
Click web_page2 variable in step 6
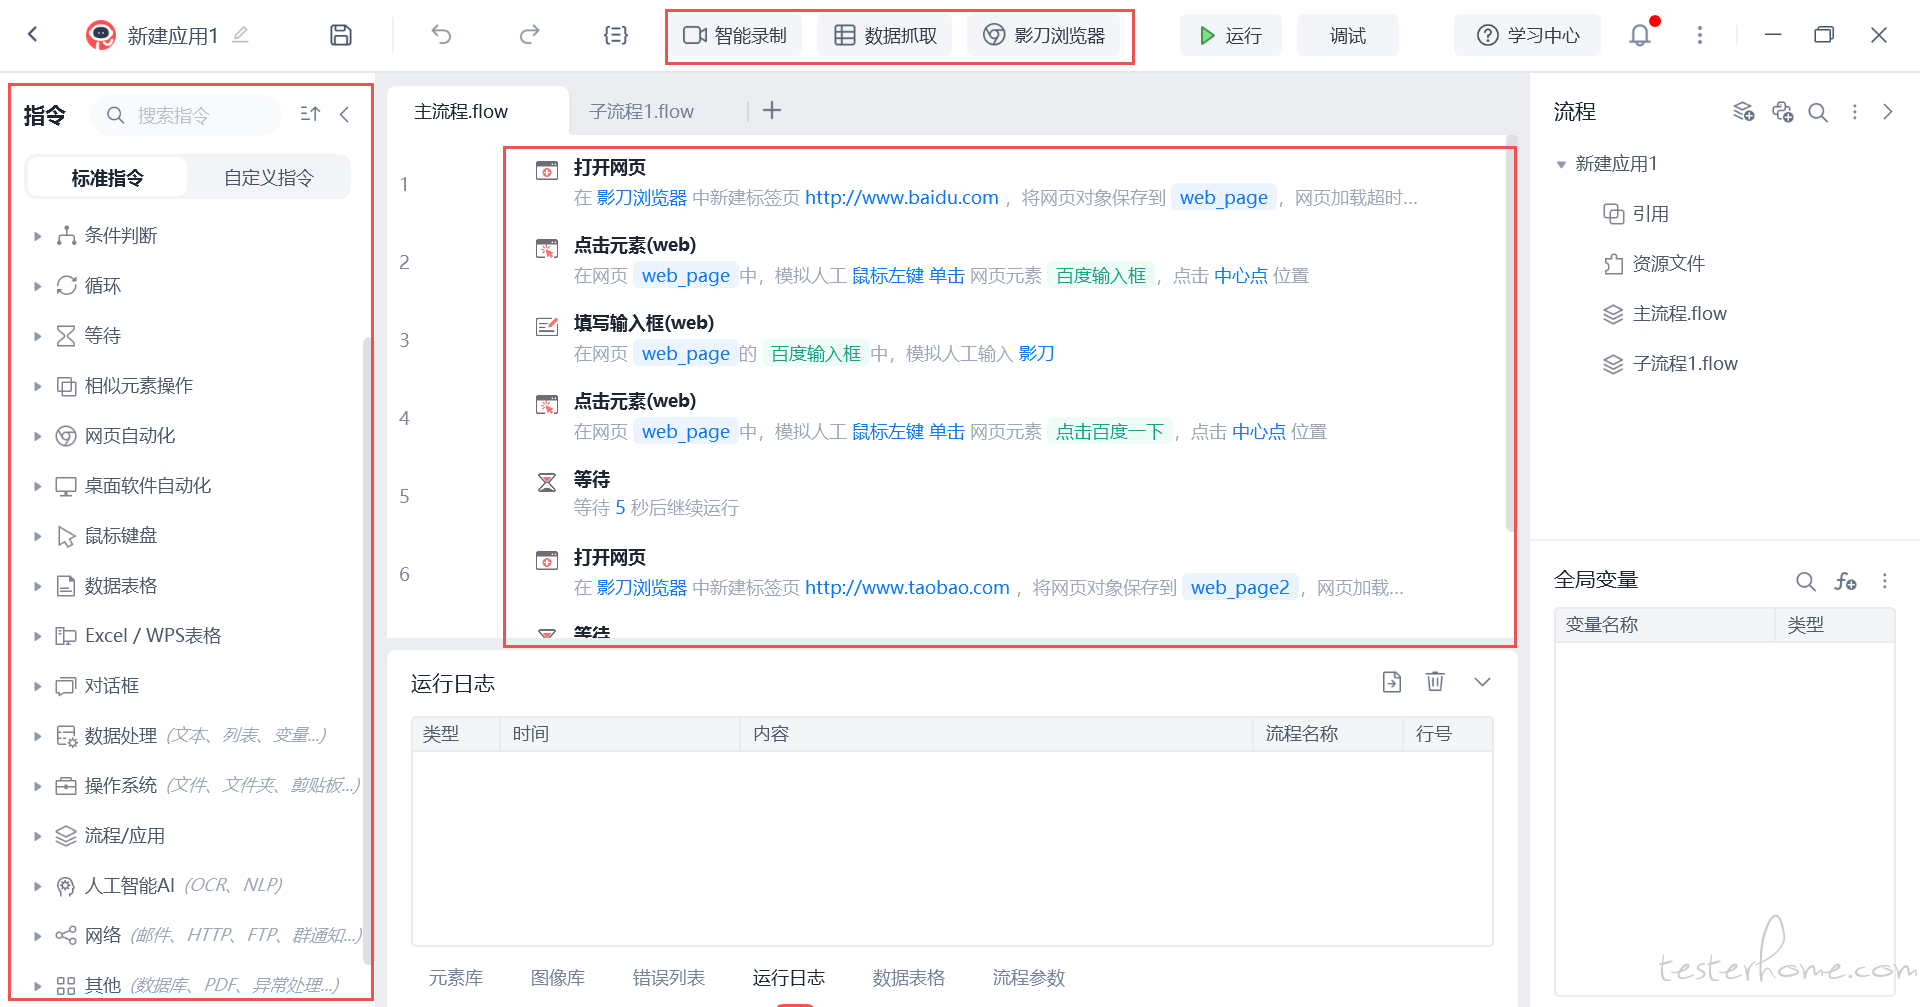1240,588
